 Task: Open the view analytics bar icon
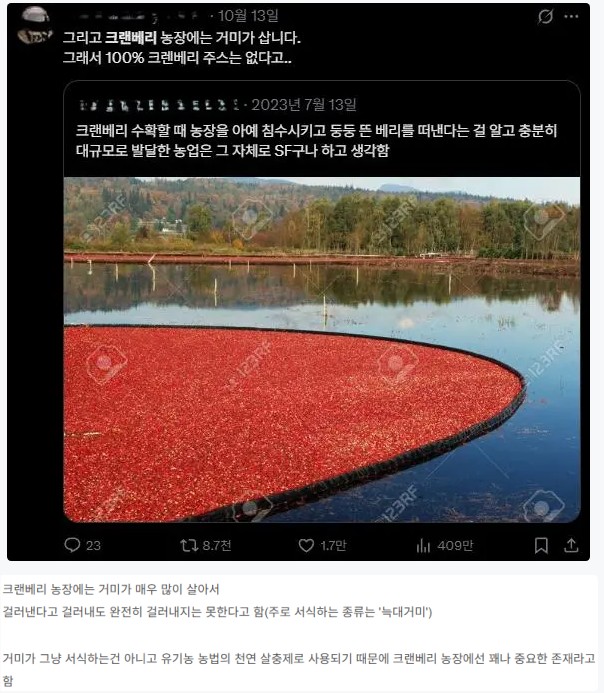coord(423,546)
